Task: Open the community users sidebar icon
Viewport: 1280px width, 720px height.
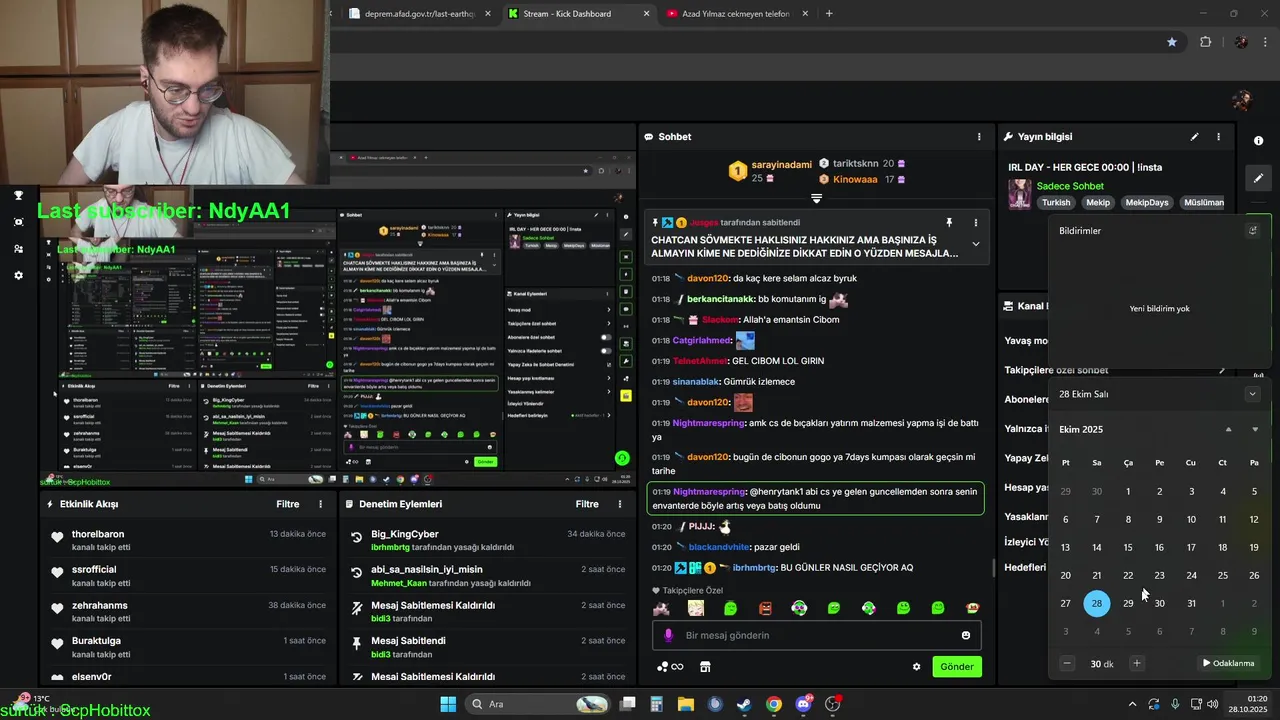Action: (x=18, y=249)
